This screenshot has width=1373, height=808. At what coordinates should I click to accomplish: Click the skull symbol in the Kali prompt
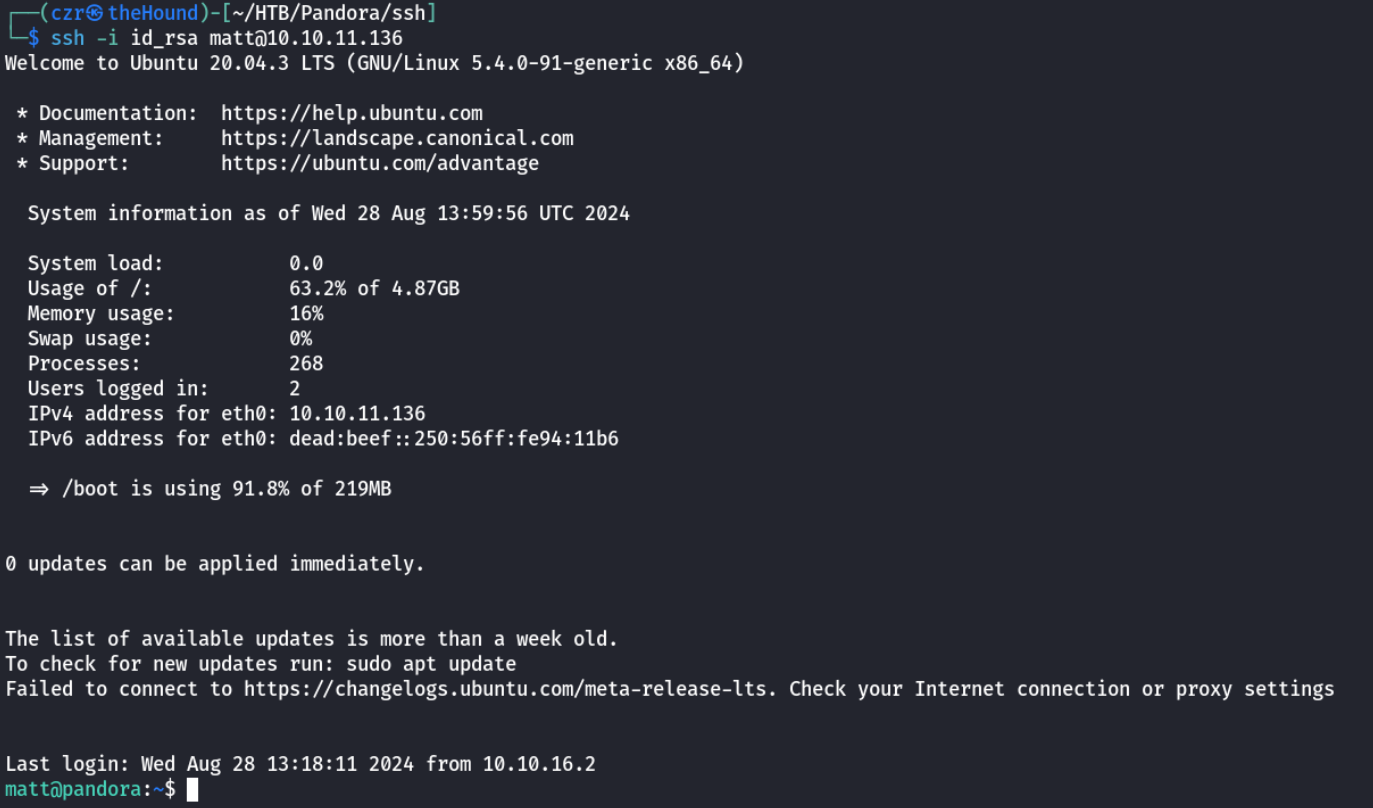tap(95, 13)
